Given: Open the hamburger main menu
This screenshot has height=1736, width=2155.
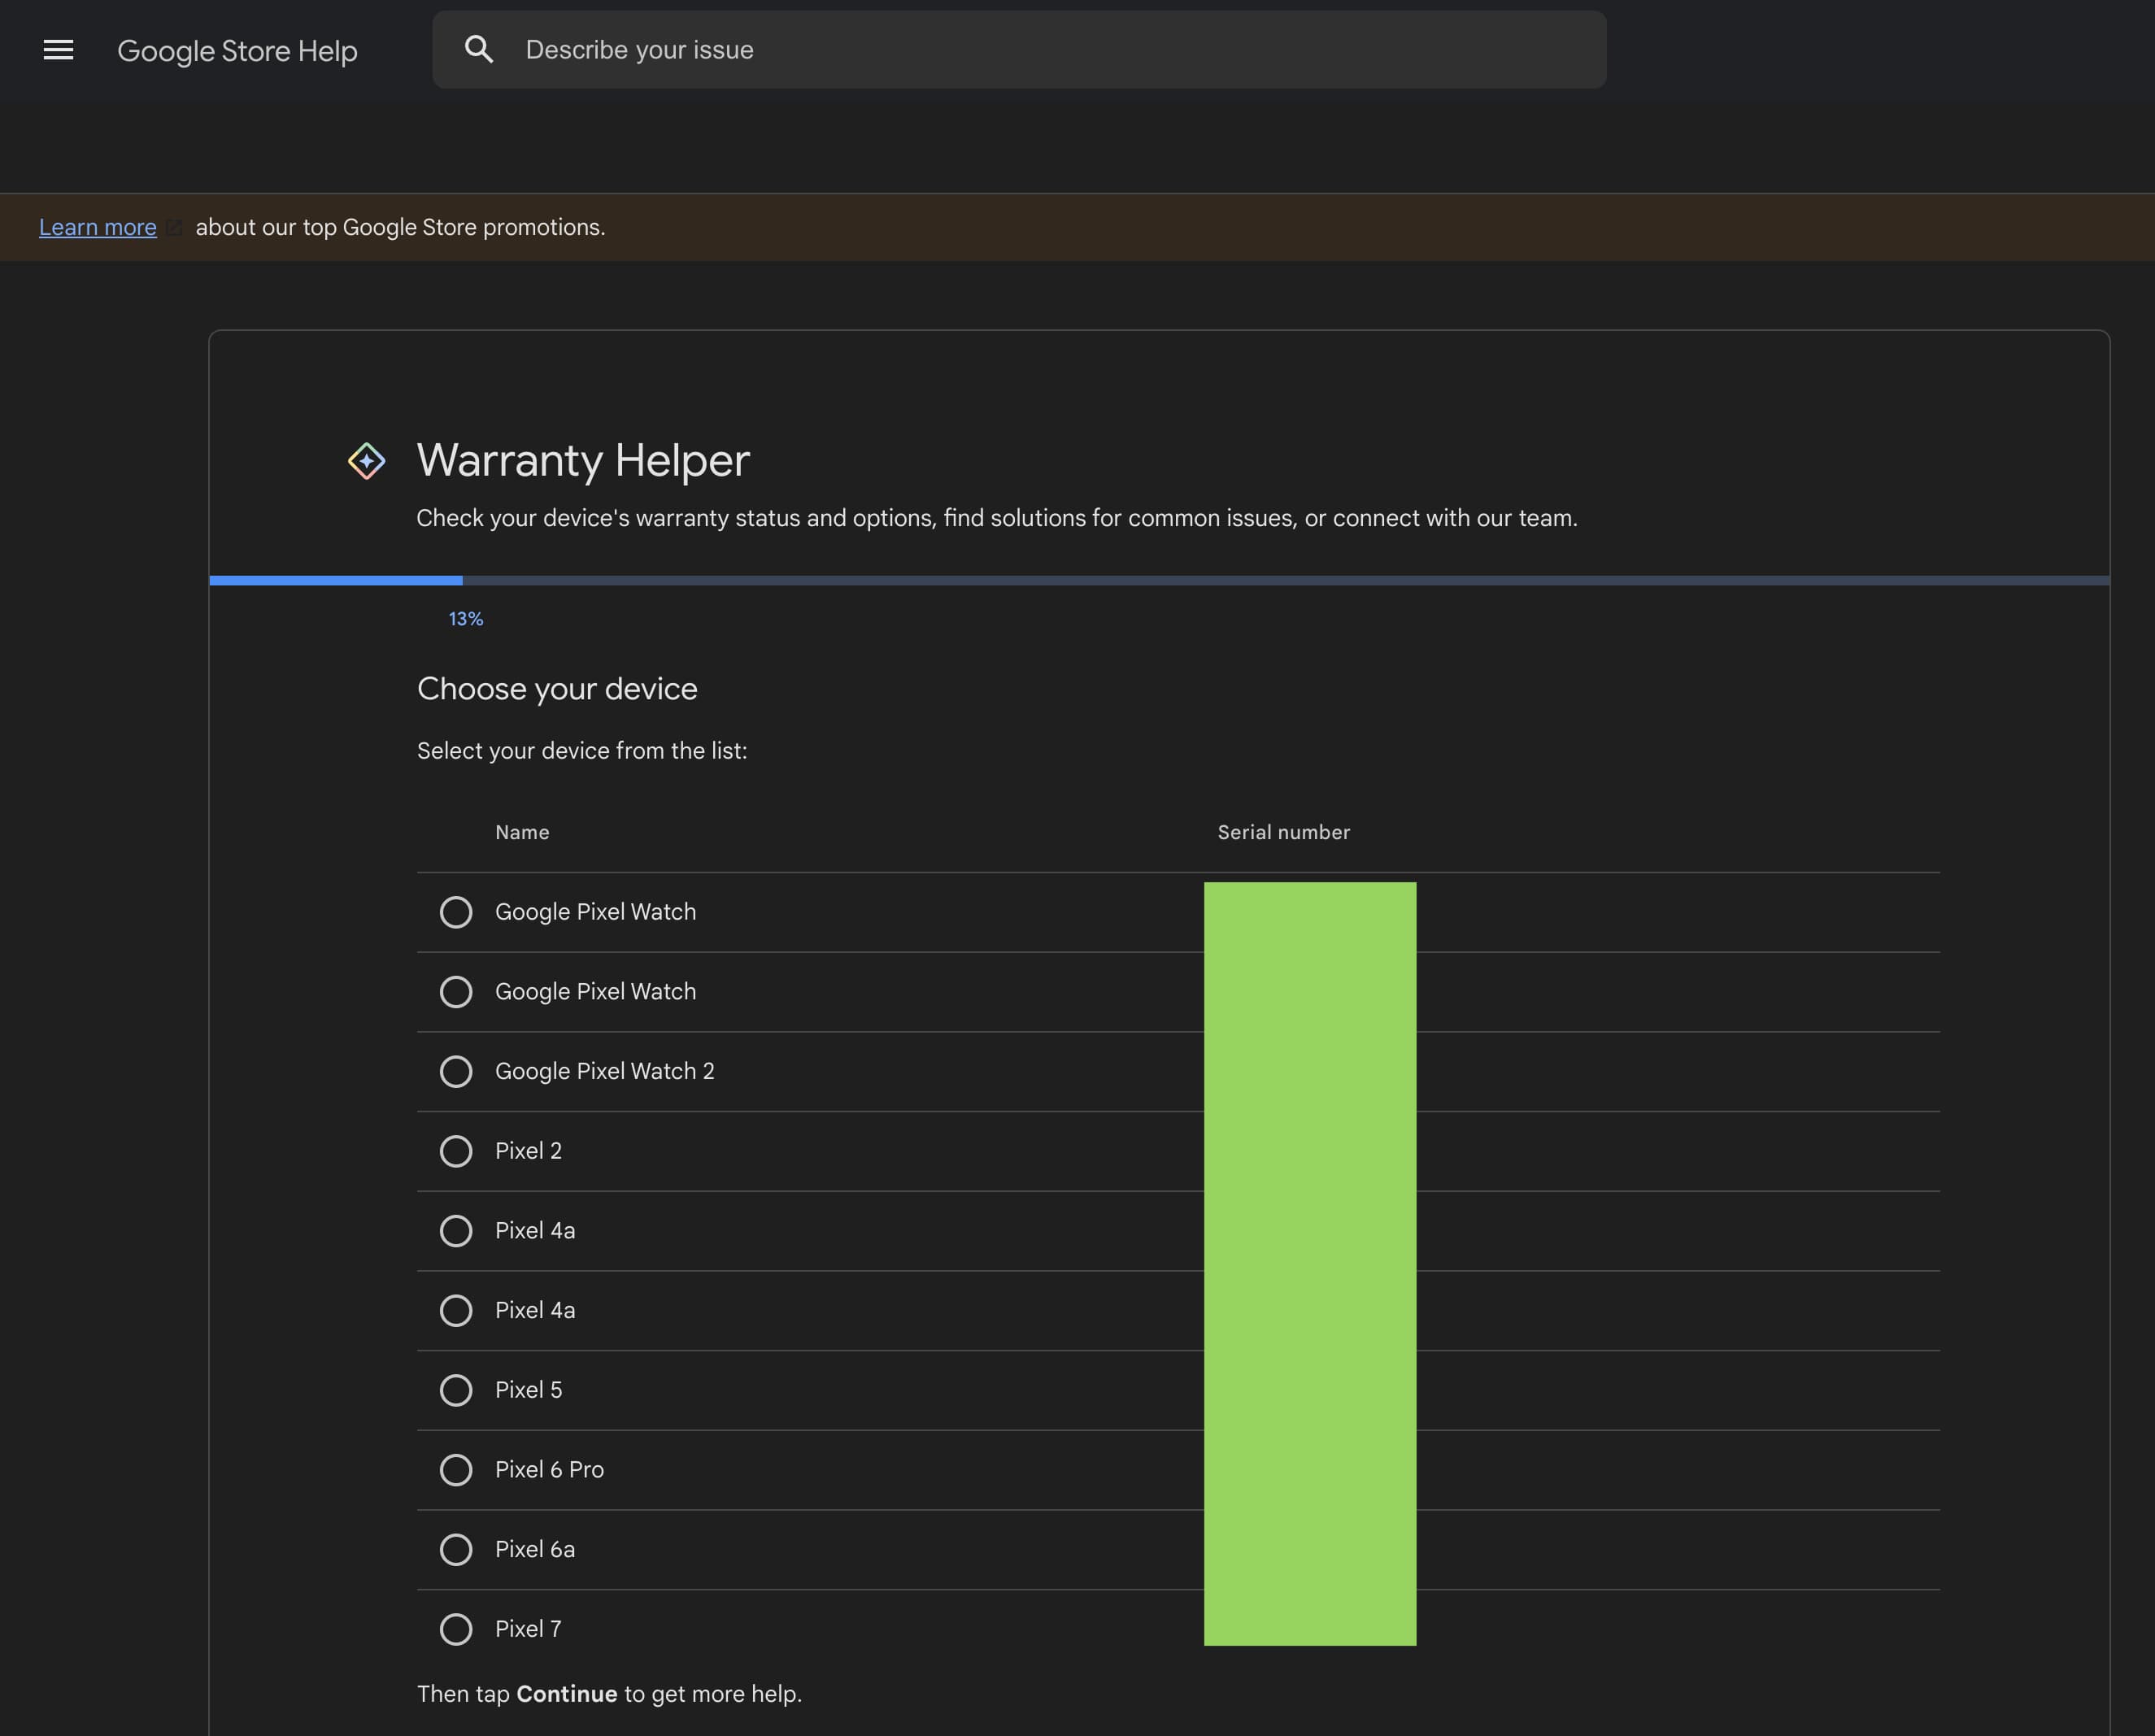Looking at the screenshot, I should click(x=58, y=50).
